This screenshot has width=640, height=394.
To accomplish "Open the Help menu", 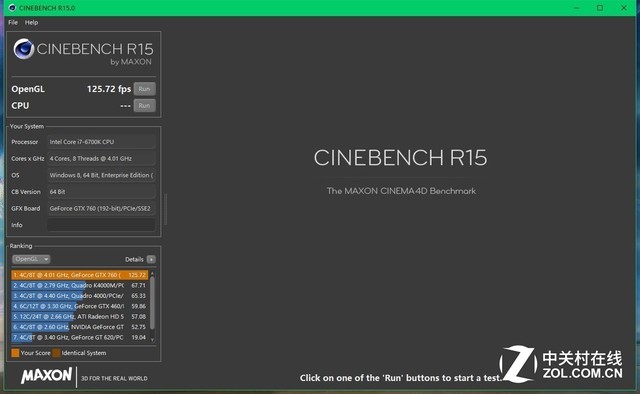I will tap(31, 22).
